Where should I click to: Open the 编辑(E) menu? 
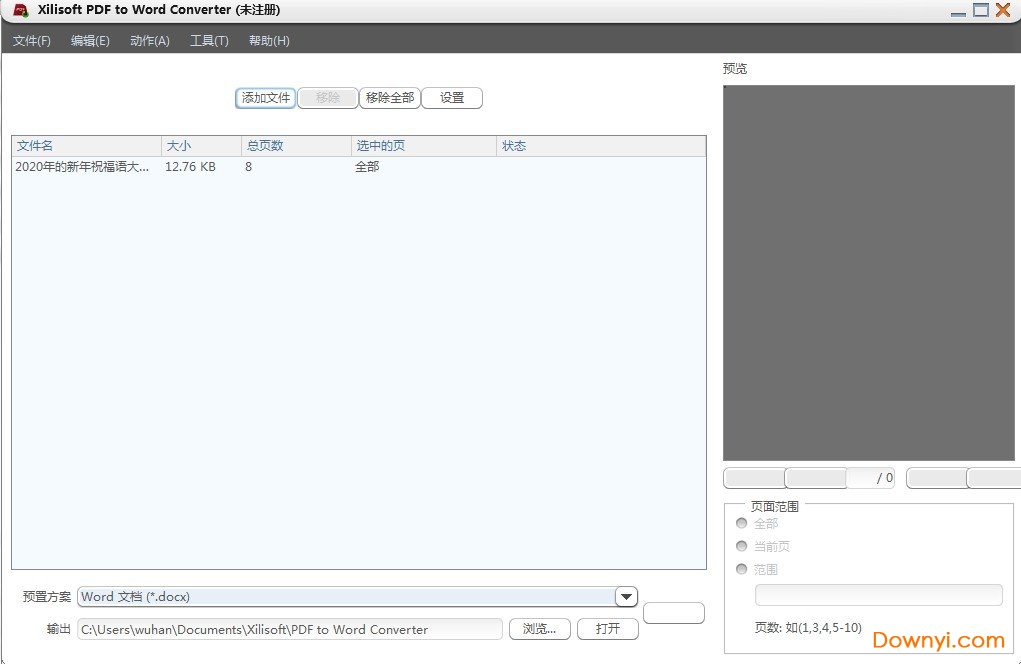click(90, 41)
